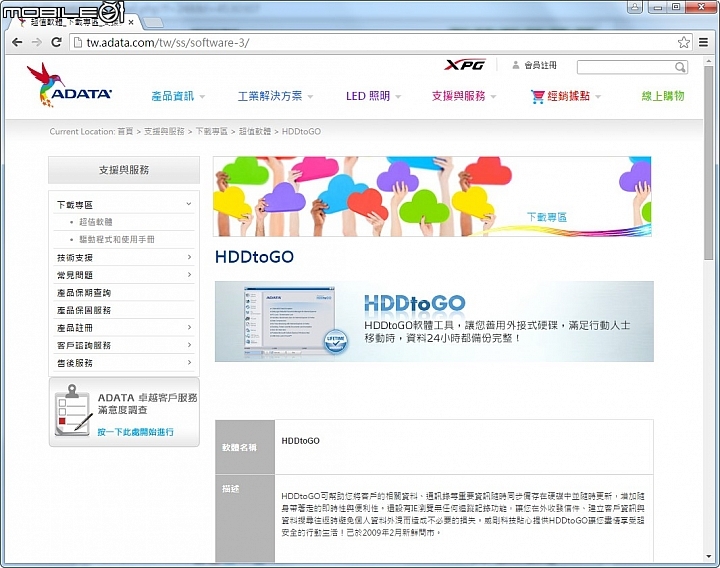Click the survey clipboard icon
The height and width of the screenshot is (568, 720).
(x=72, y=410)
